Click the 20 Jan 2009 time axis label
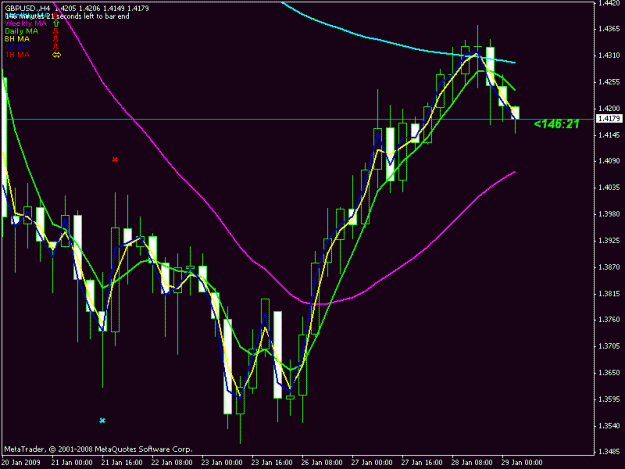 (x=21, y=462)
